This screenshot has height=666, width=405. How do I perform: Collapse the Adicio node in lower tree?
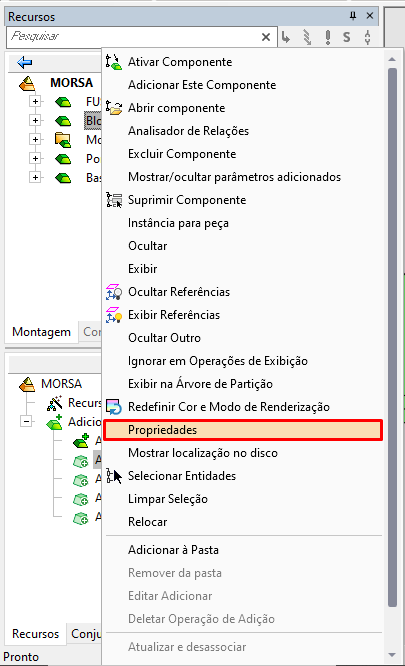(26, 421)
